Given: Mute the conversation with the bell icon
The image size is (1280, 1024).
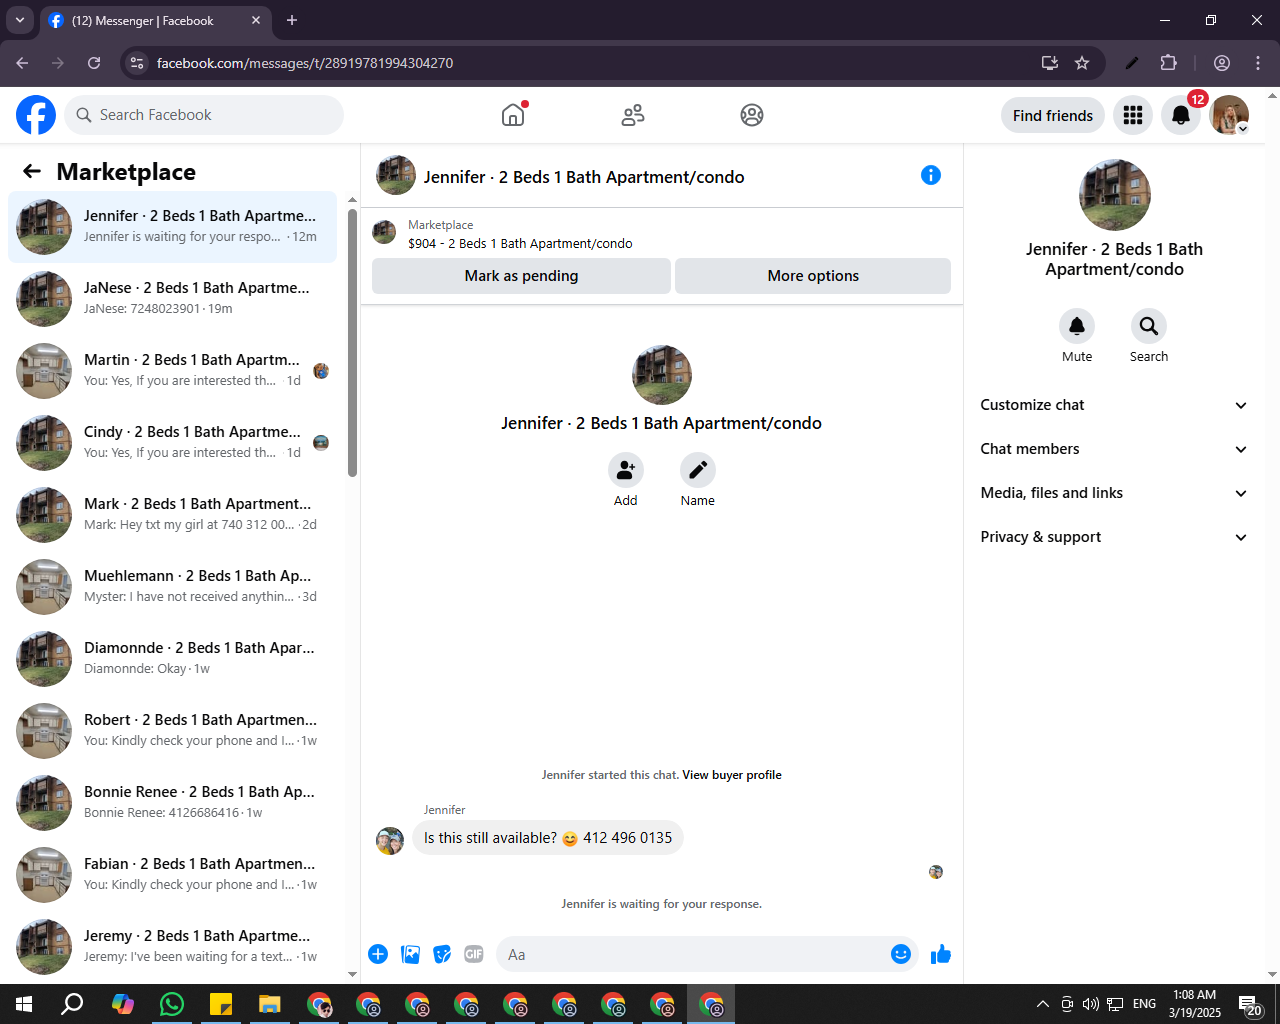Looking at the screenshot, I should [1077, 325].
